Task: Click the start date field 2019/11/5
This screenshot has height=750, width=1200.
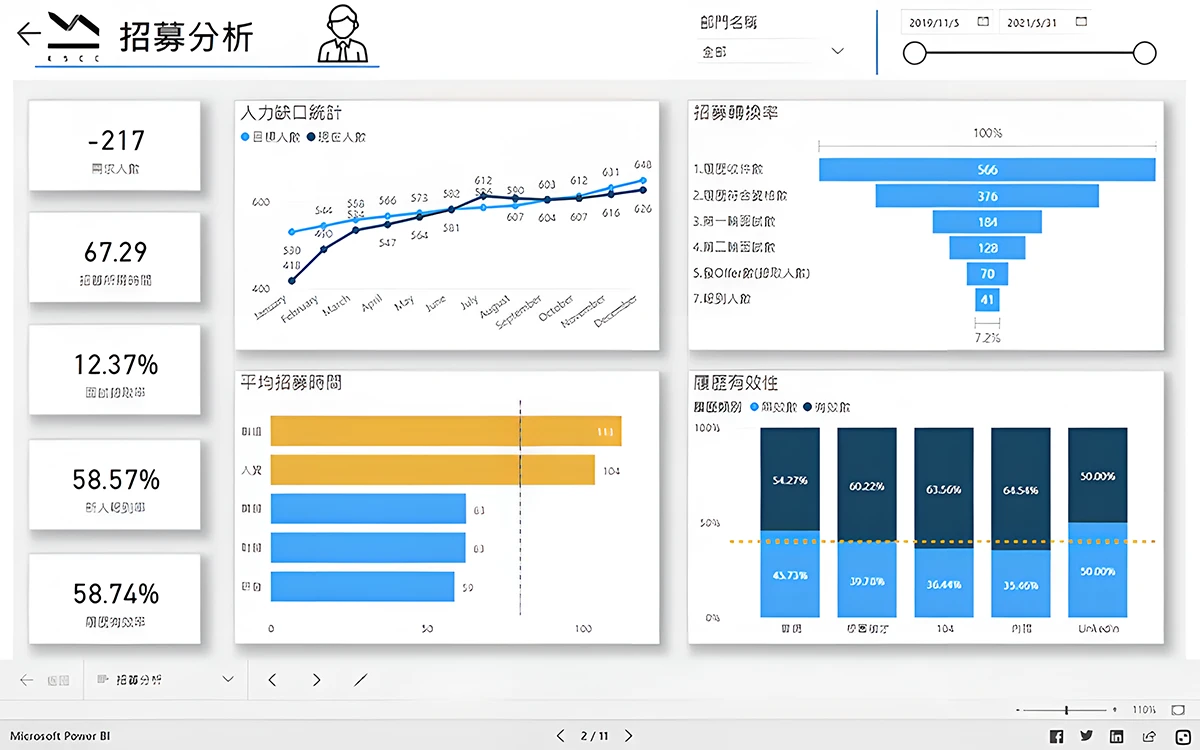Action: click(x=935, y=21)
